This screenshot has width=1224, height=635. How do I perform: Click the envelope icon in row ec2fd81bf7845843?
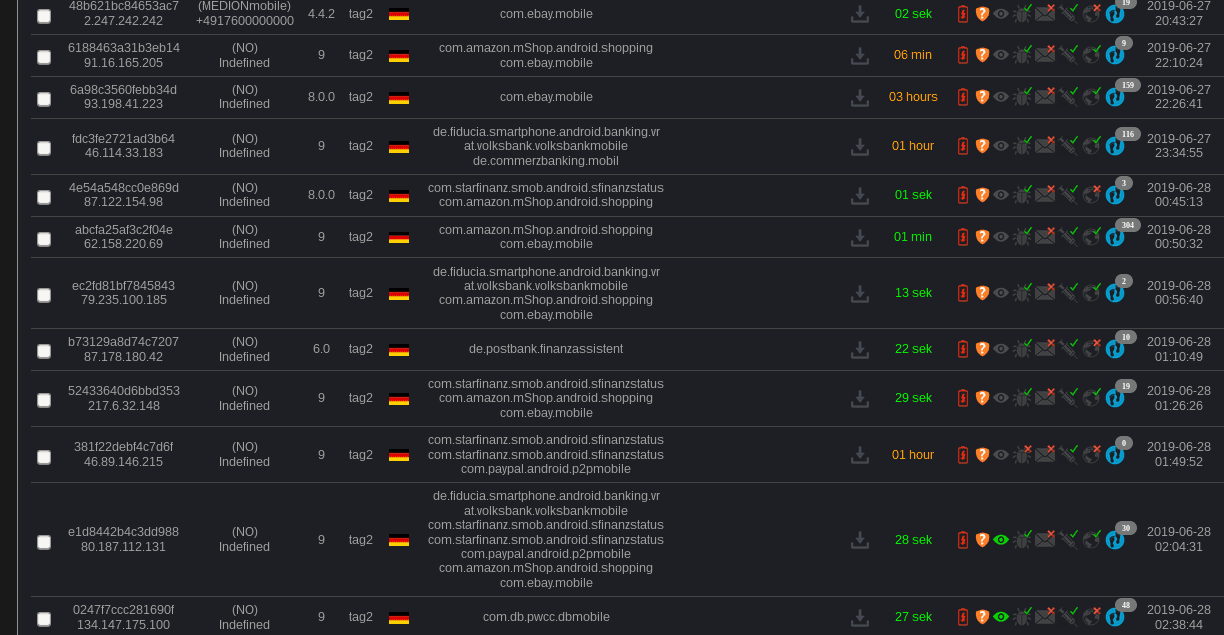[x=1045, y=293]
